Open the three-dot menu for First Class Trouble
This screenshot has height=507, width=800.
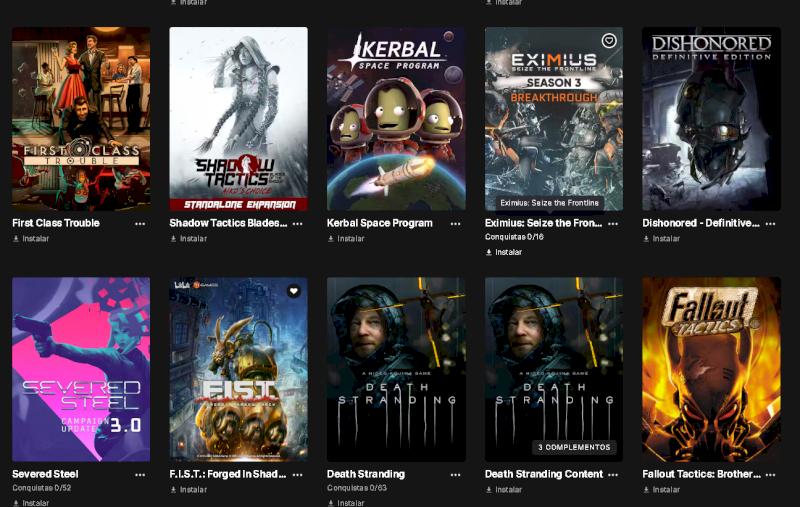[x=140, y=224]
